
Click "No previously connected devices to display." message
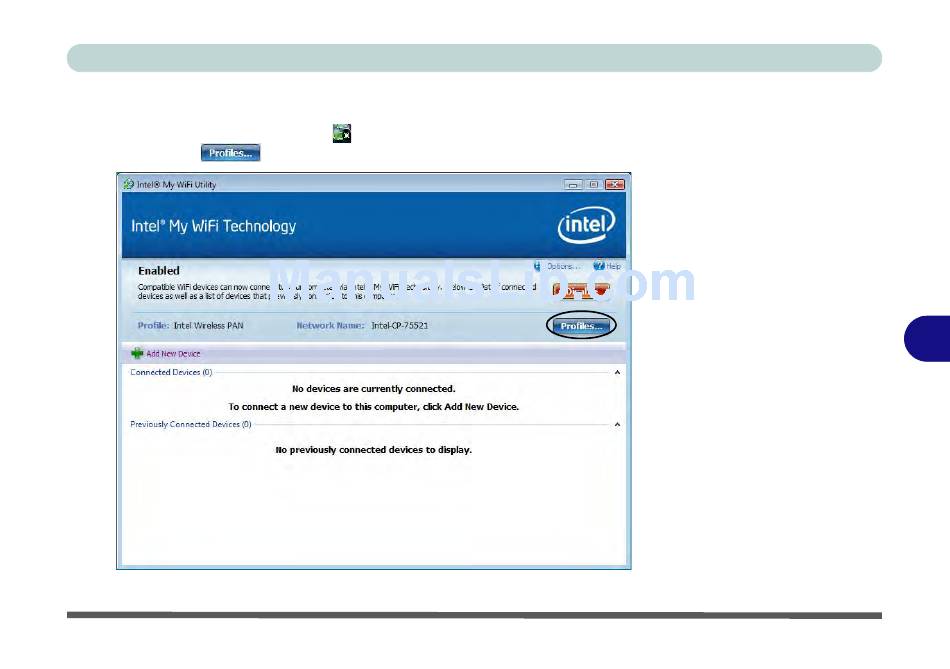pos(374,450)
